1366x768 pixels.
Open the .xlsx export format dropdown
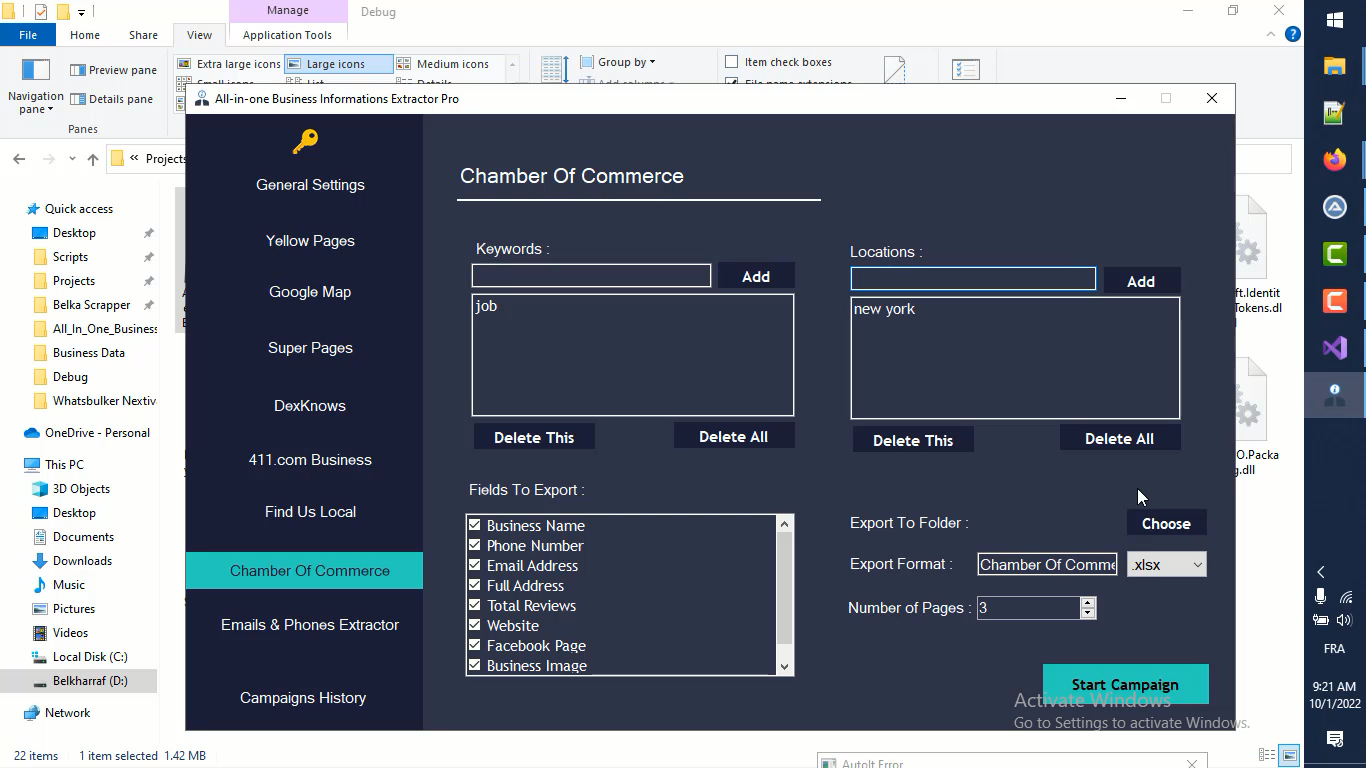(x=1166, y=565)
